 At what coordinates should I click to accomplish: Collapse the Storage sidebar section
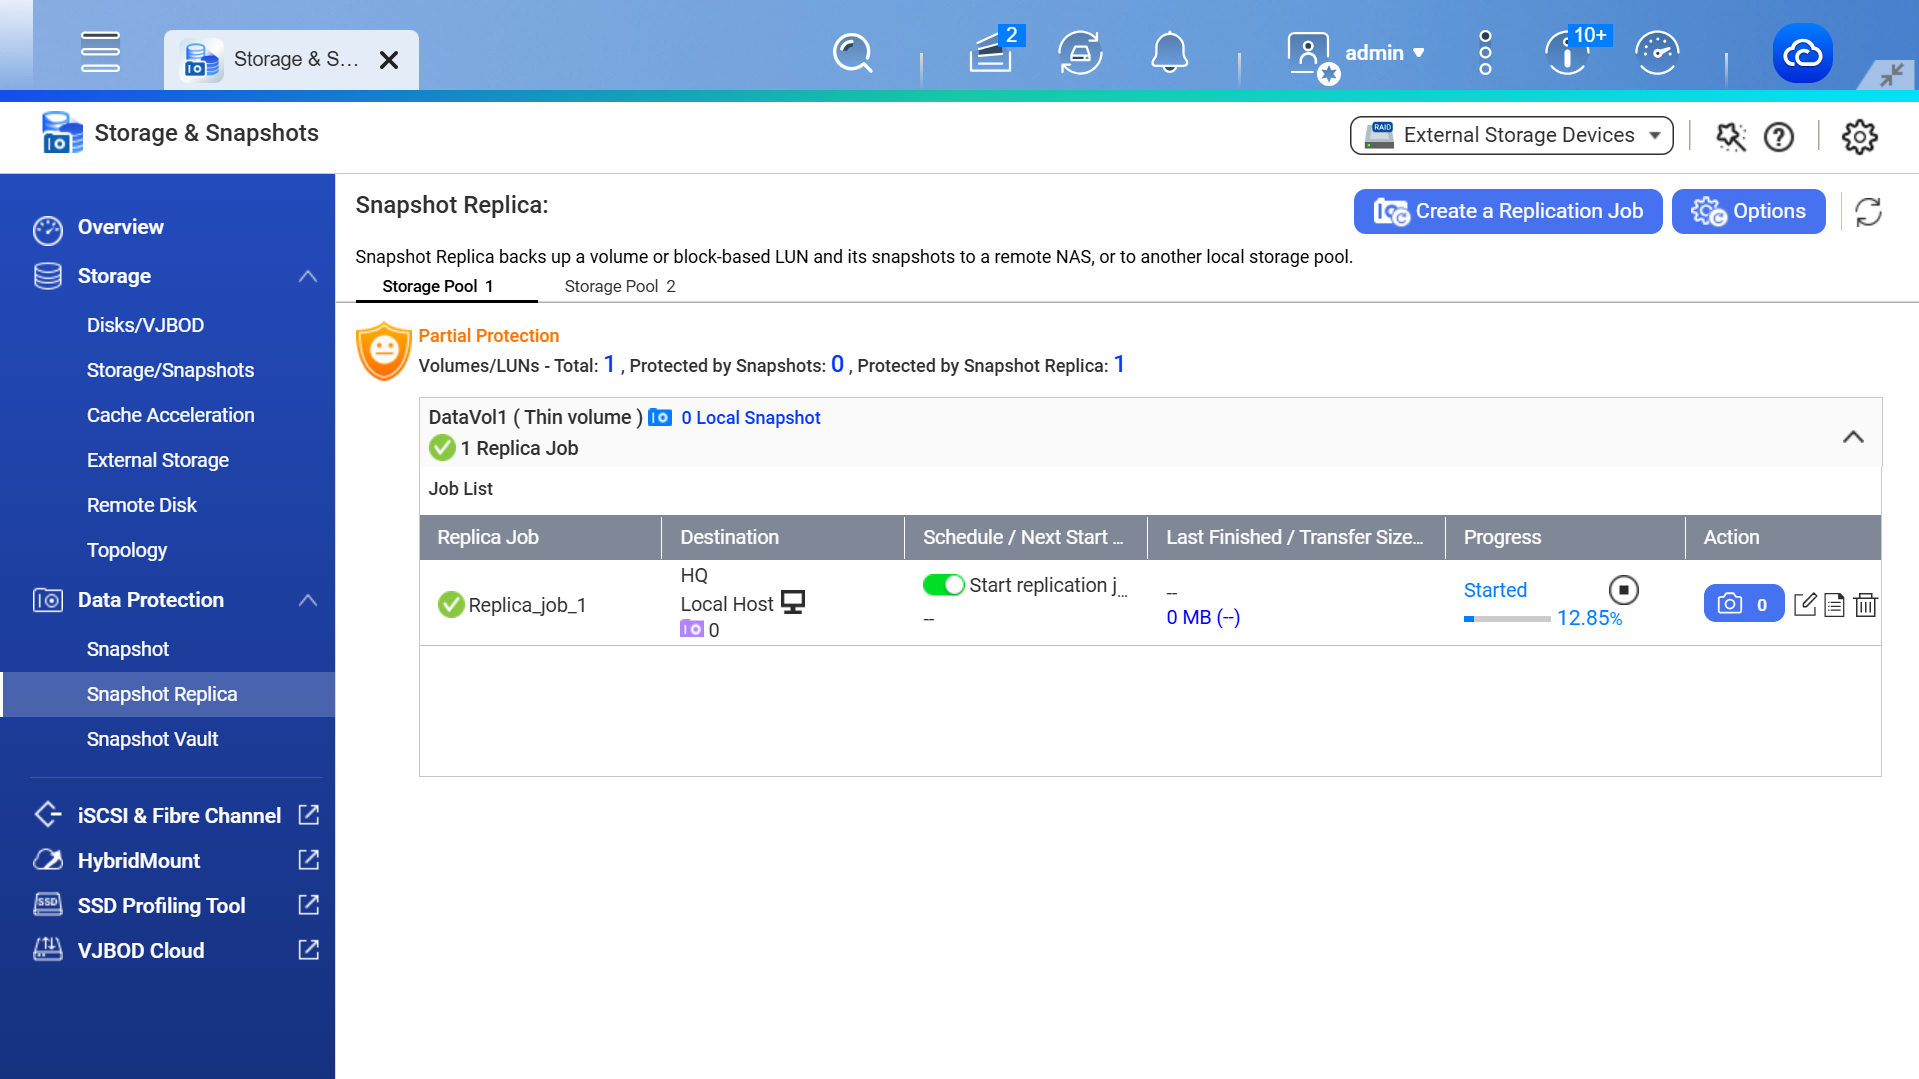[x=308, y=276]
